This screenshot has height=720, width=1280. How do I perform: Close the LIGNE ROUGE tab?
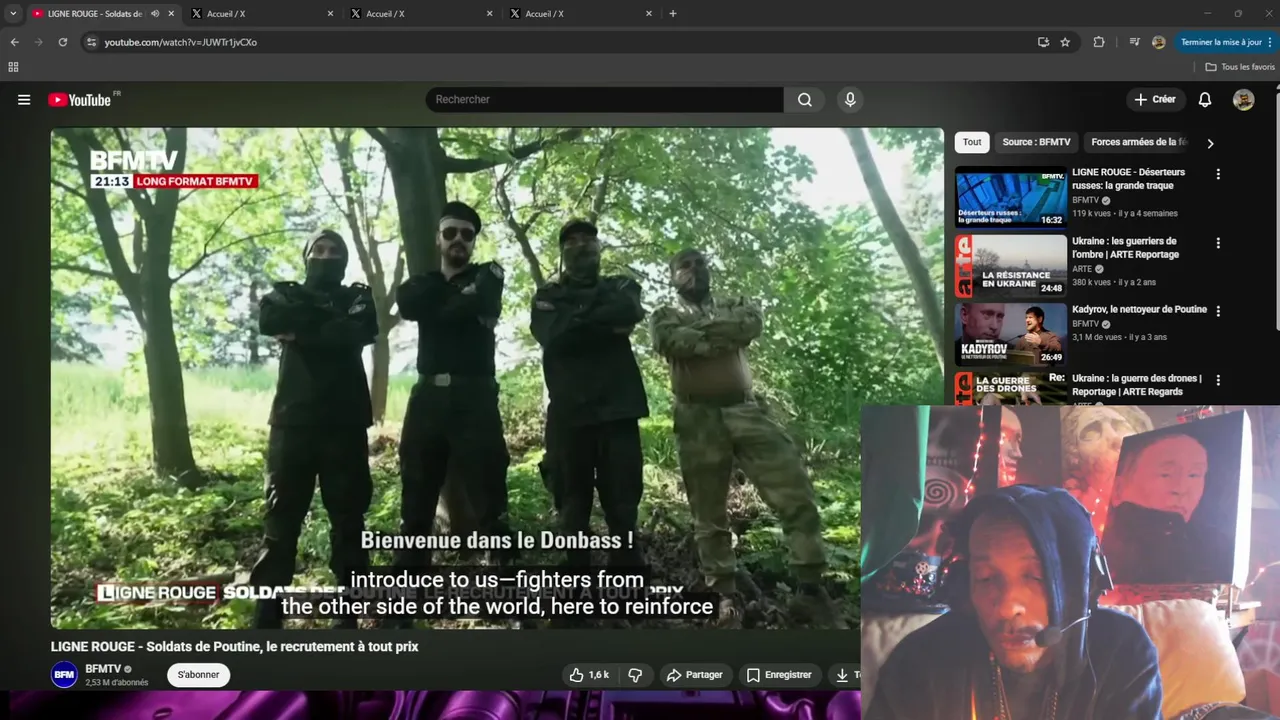pos(171,14)
